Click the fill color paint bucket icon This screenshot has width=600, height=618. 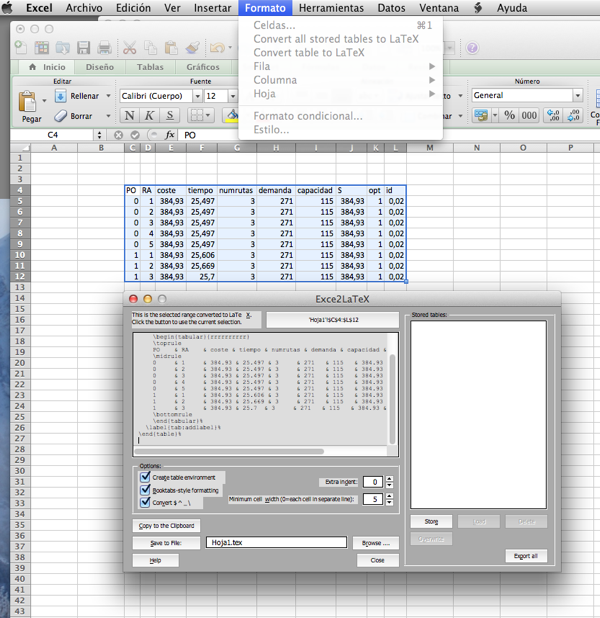(233, 115)
